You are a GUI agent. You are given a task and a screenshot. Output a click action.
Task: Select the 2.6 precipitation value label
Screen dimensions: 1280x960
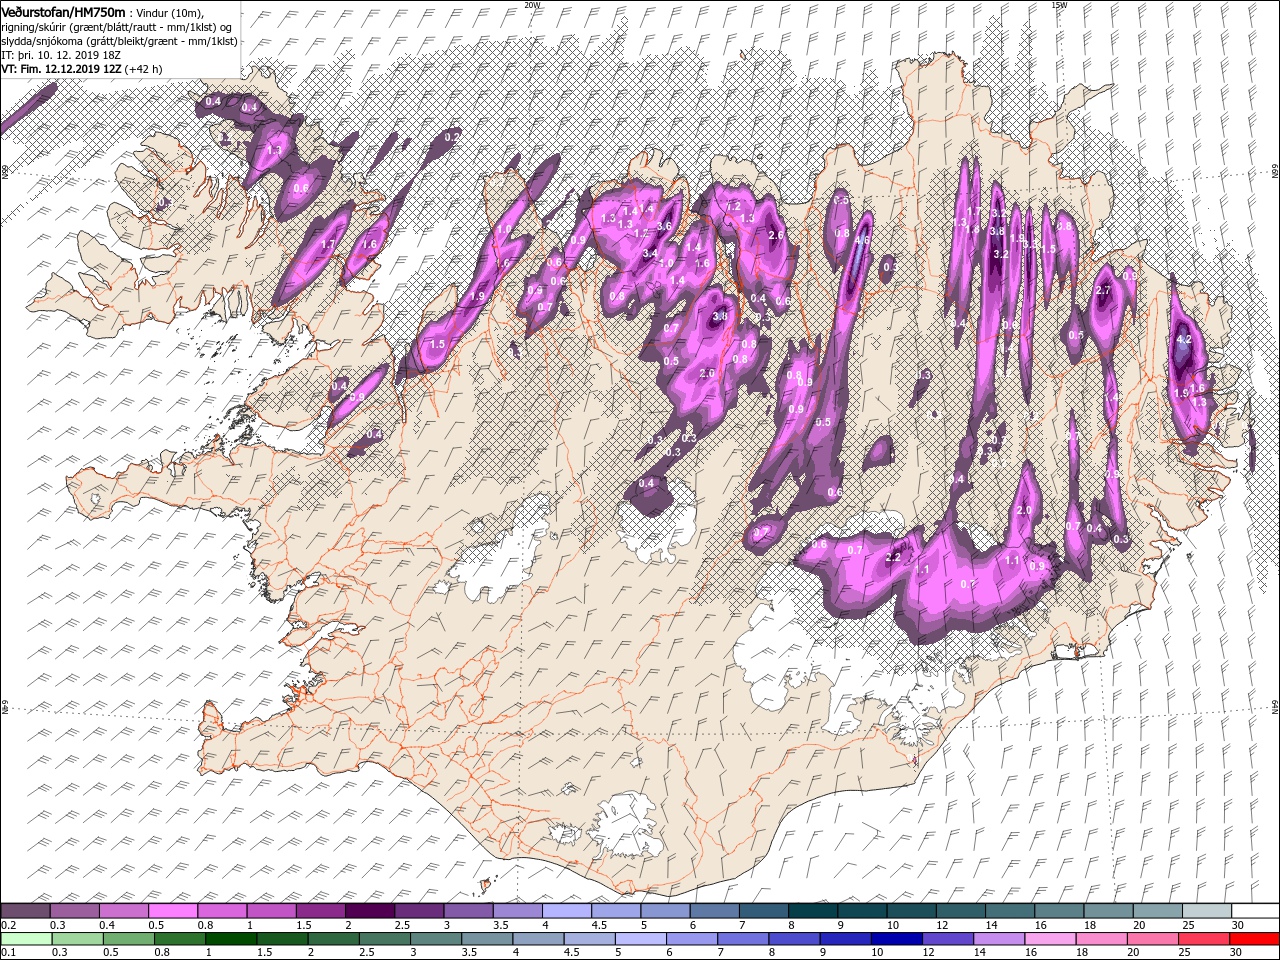776,235
